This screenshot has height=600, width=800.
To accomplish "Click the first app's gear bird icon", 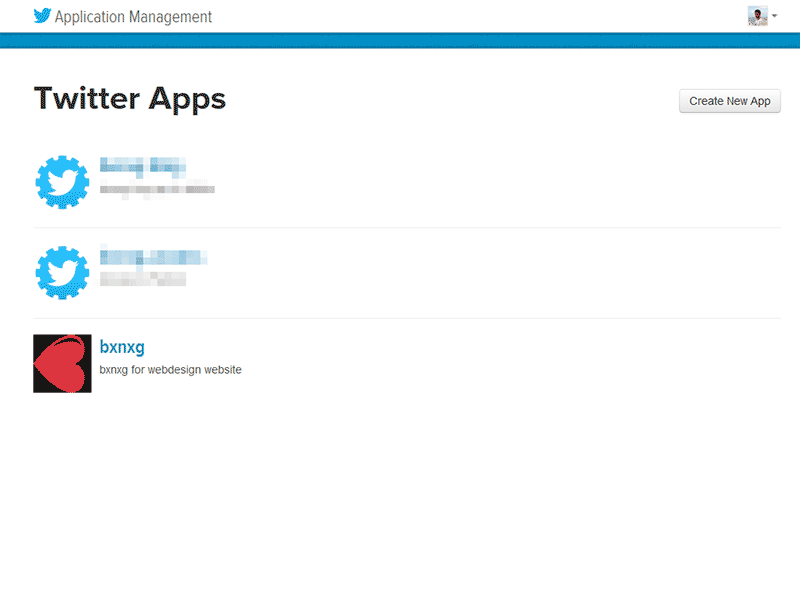I will (x=62, y=182).
